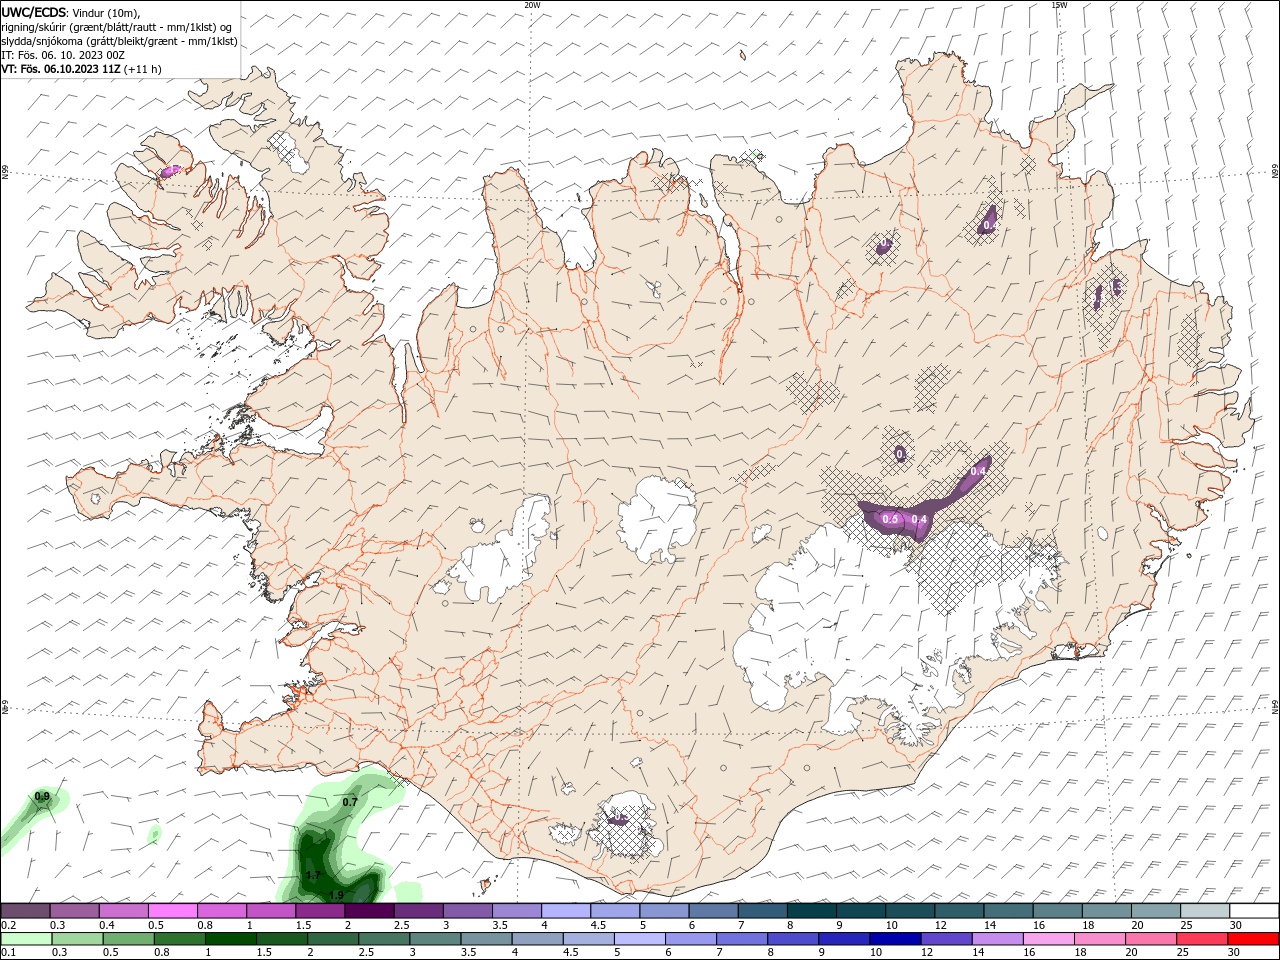This screenshot has height=960, width=1280.
Task: Click the teal 12 swatch, upper legend
Action: coord(959,911)
